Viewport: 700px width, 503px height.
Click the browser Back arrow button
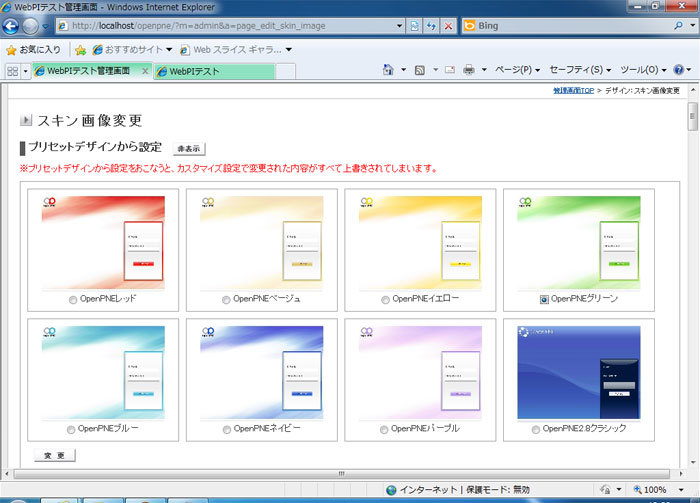pyautogui.click(x=11, y=26)
